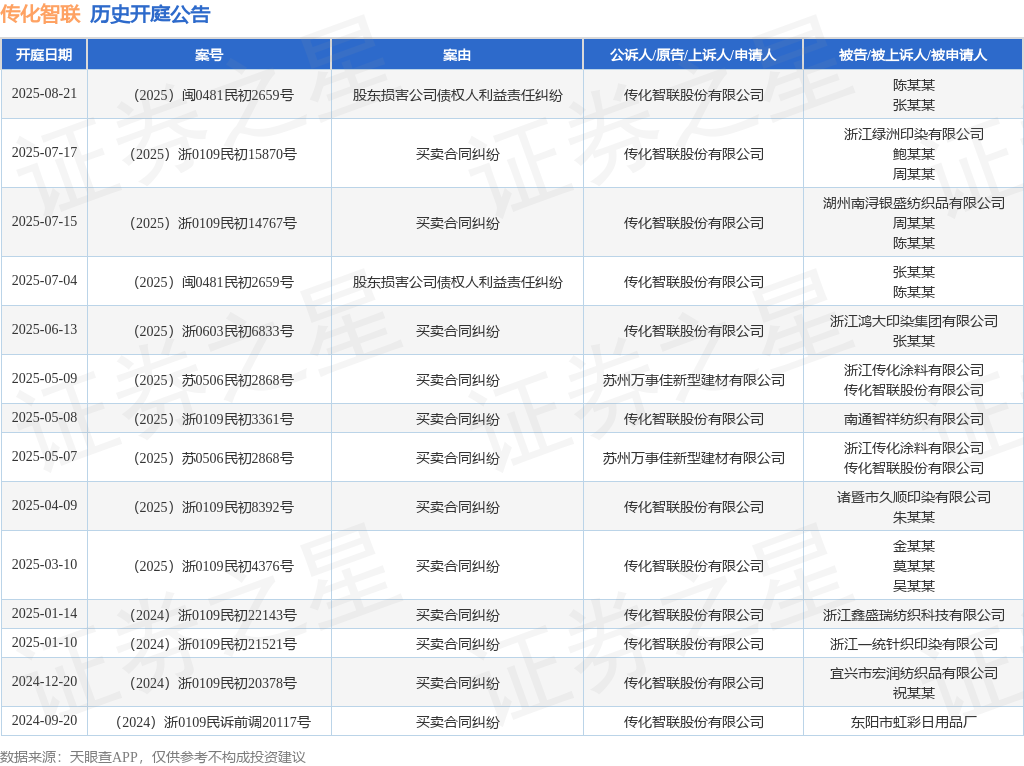Click defendant 诸暨市久顺印染有限公司
Image resolution: width=1024 pixels, height=766 pixels.
pos(914,498)
